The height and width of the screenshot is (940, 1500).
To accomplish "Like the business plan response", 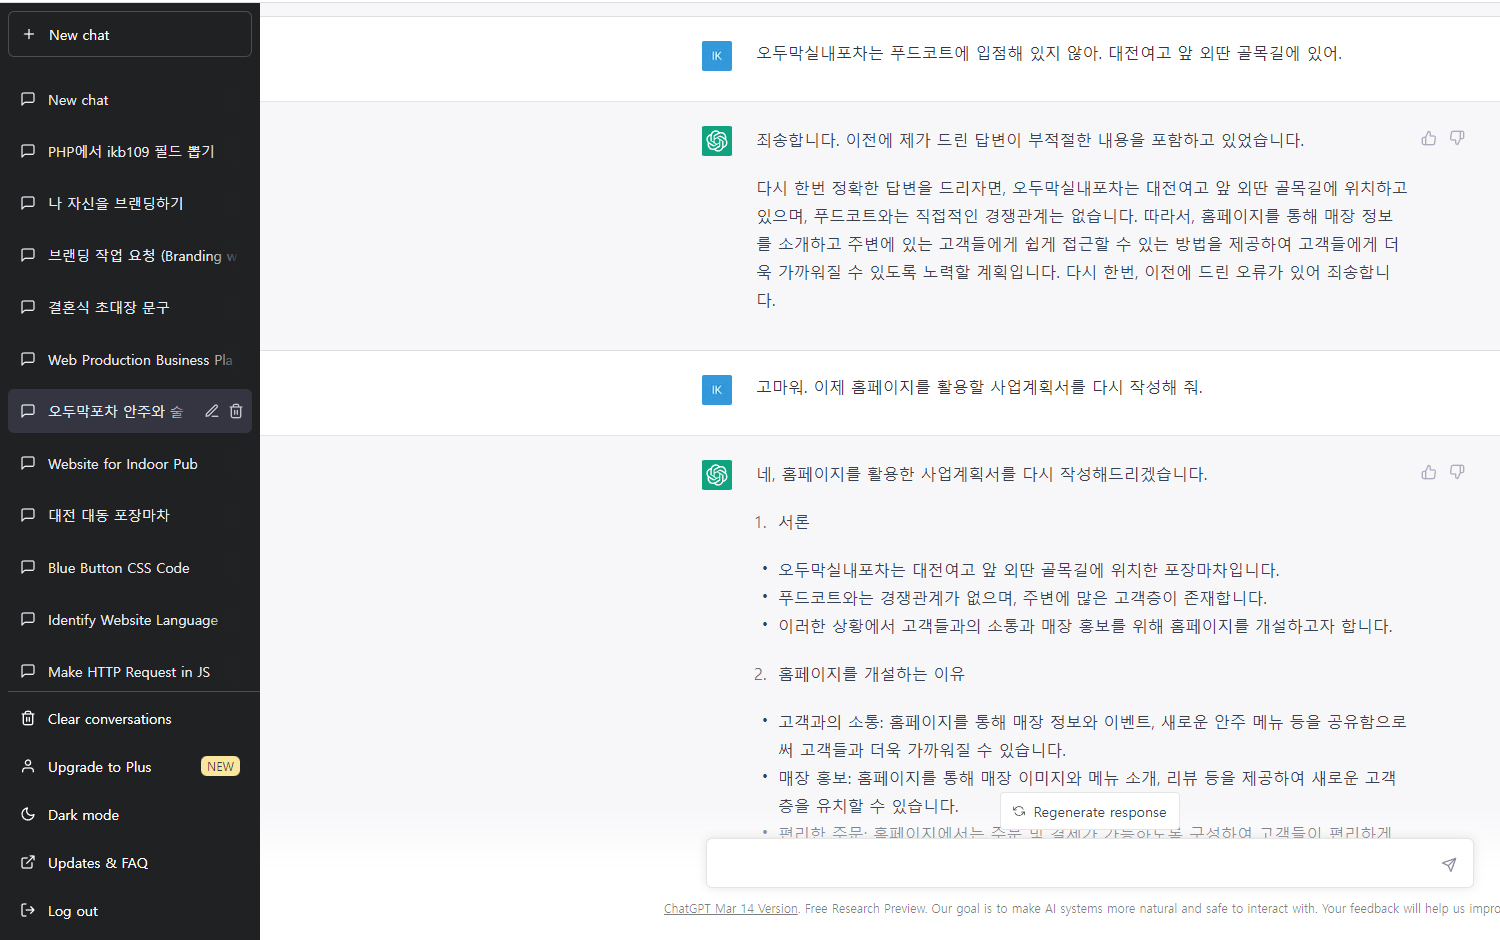I will (1428, 472).
